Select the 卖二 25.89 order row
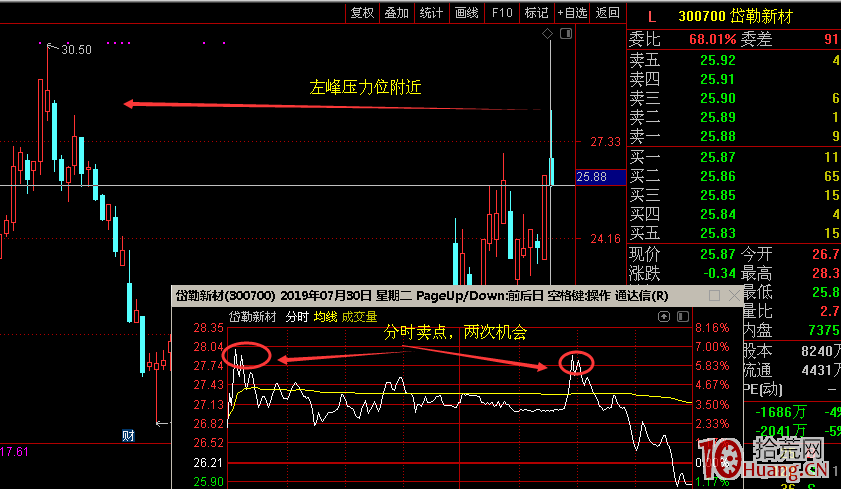Image resolution: width=841 pixels, height=489 pixels. (734, 117)
